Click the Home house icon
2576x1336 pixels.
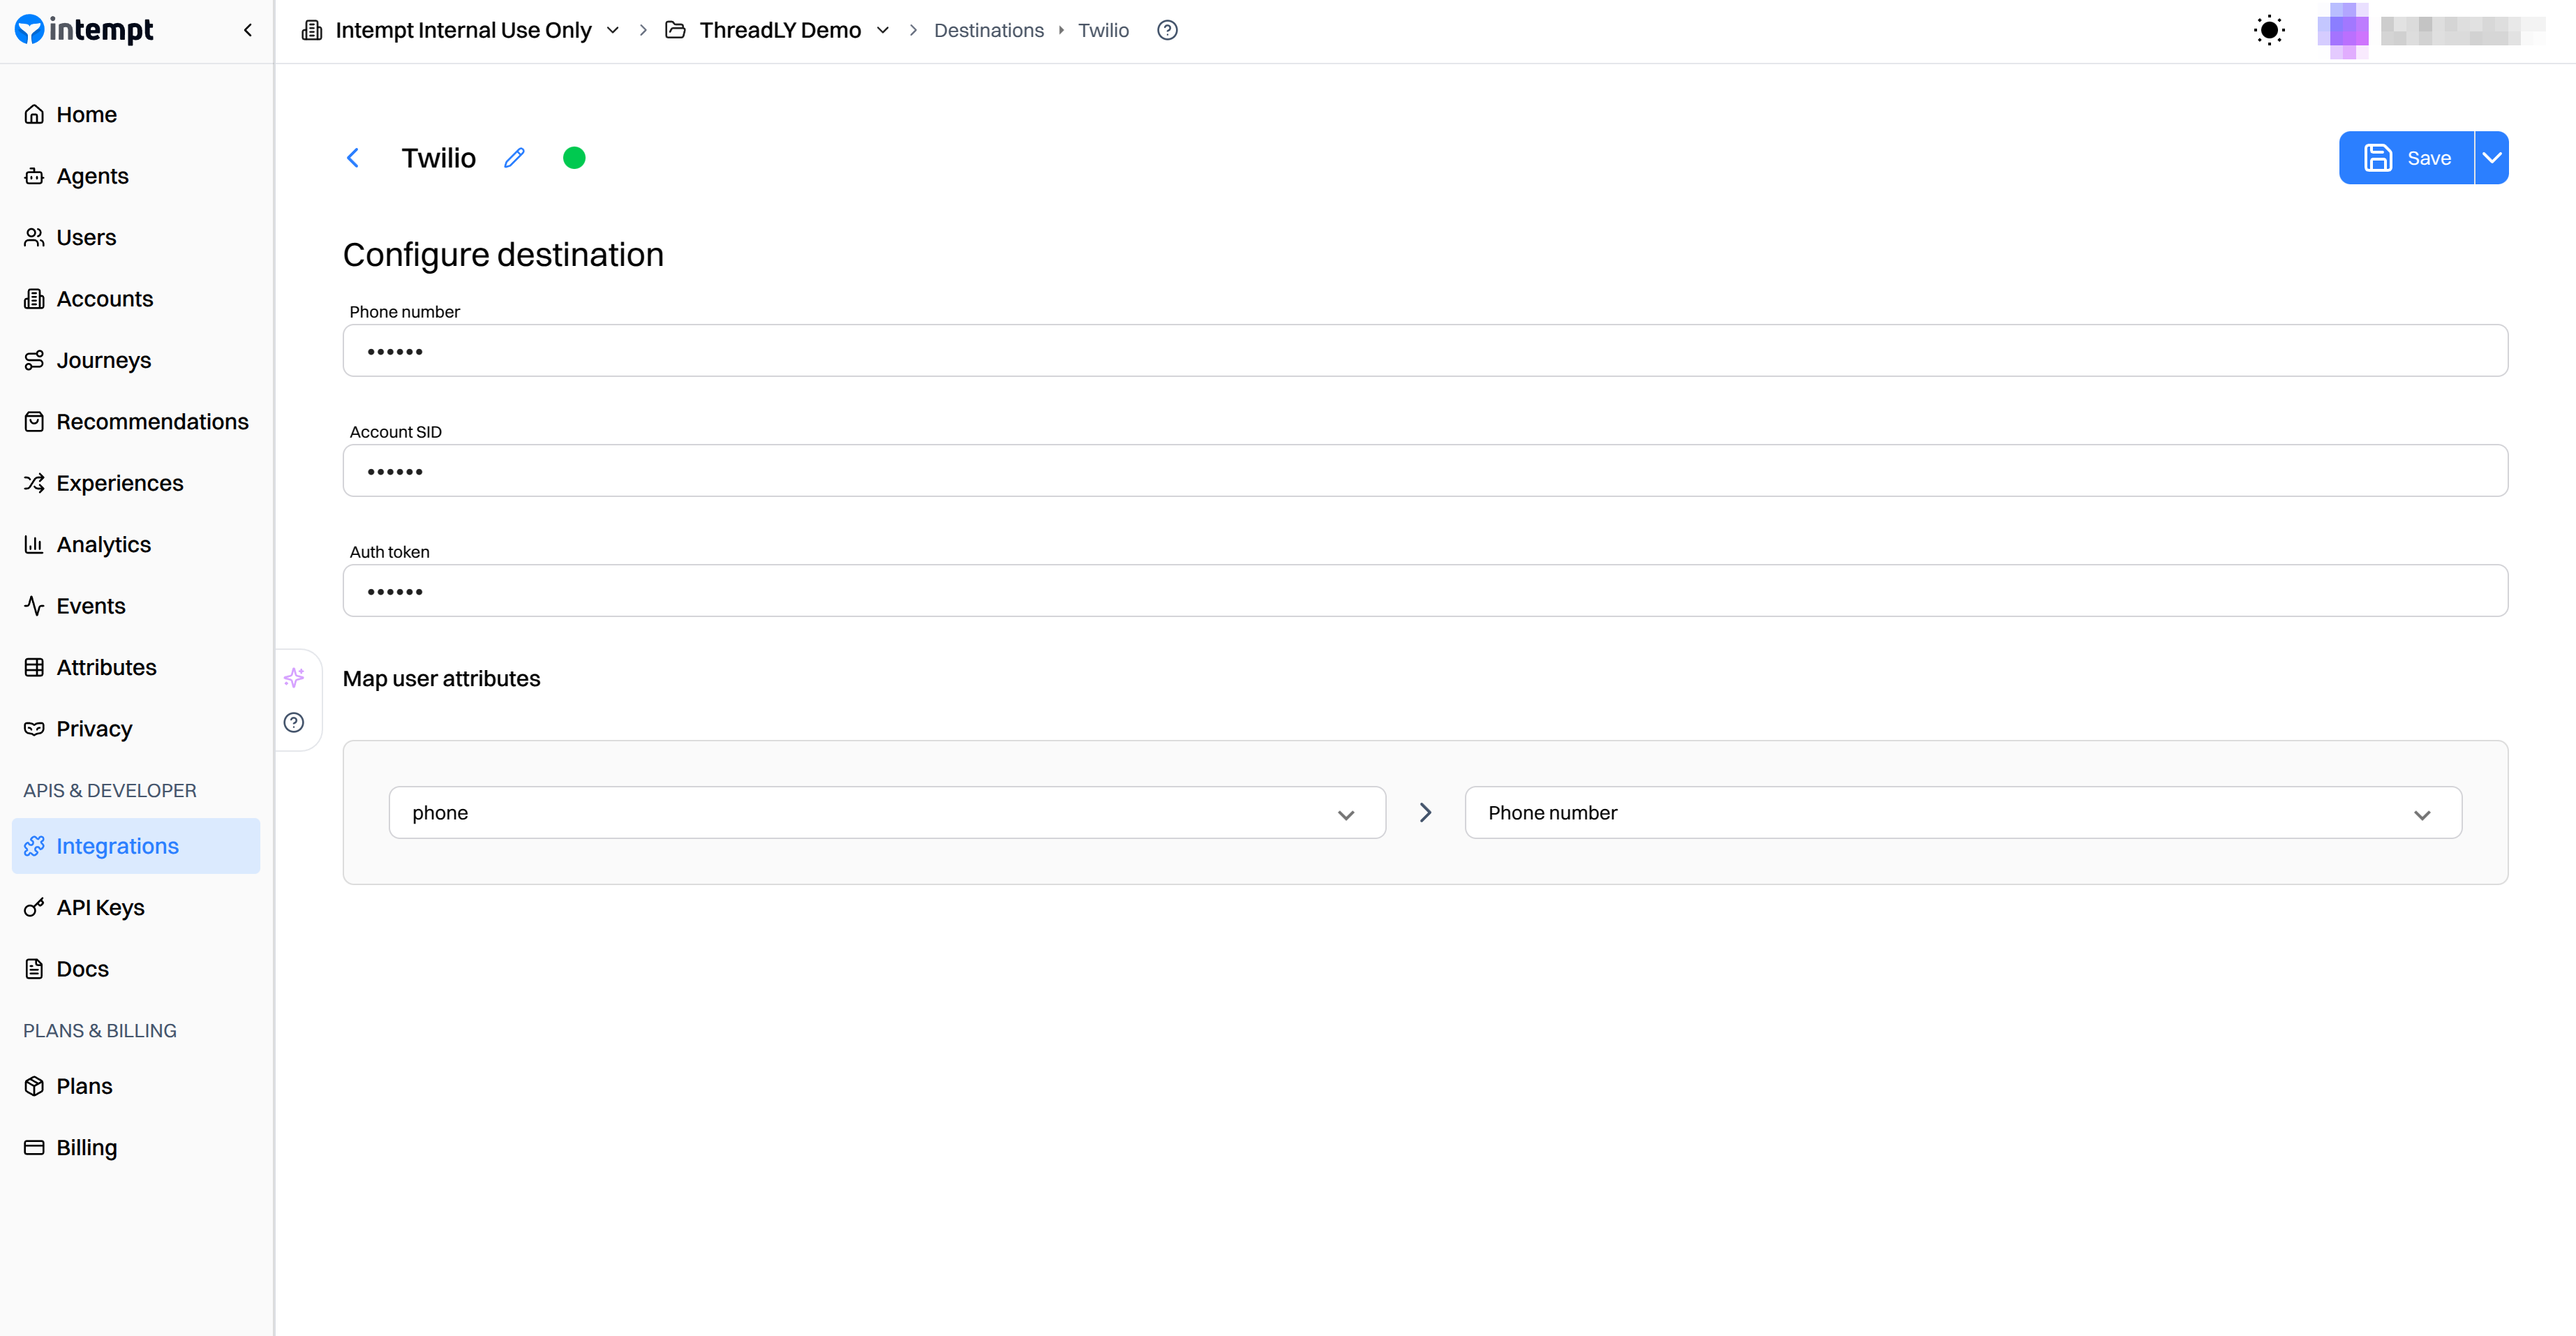pos(34,114)
